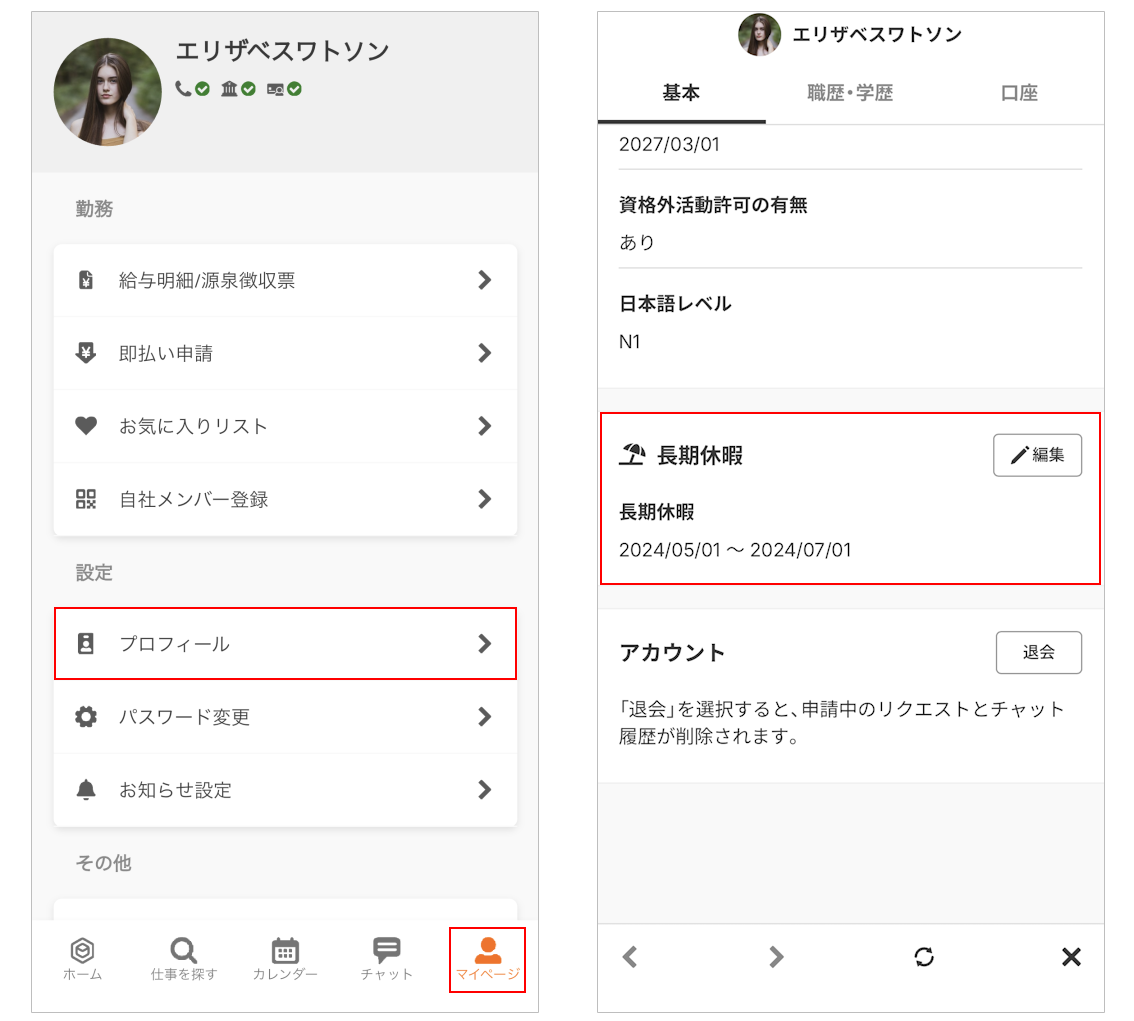Click the 編集 button for 長期休暇
This screenshot has height=1021, width=1134.
1037,455
